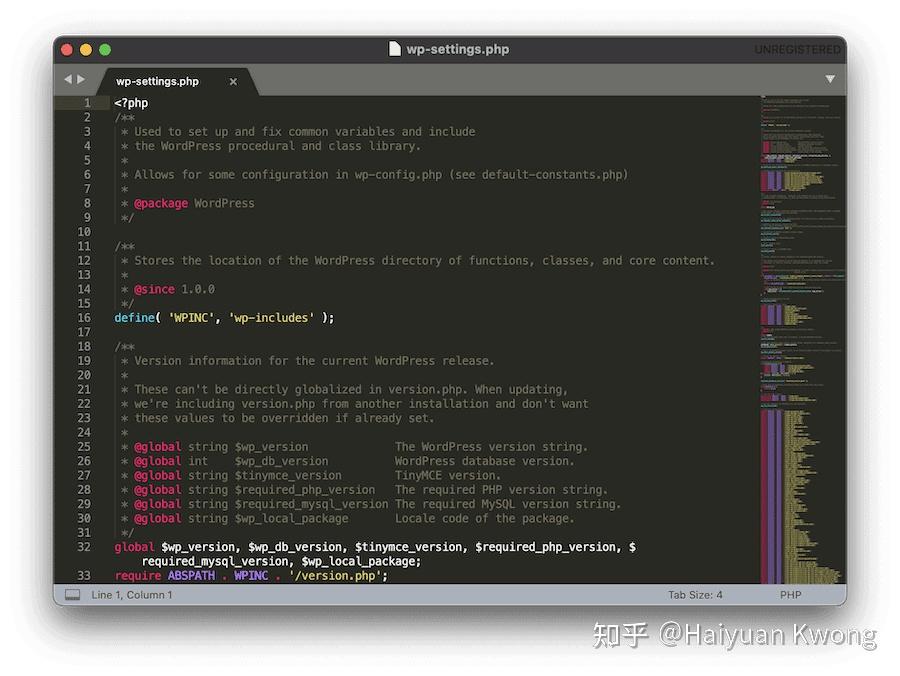Viewport: 900px width, 676px height.
Task: Close the wp-settings.php tab
Action: click(233, 81)
